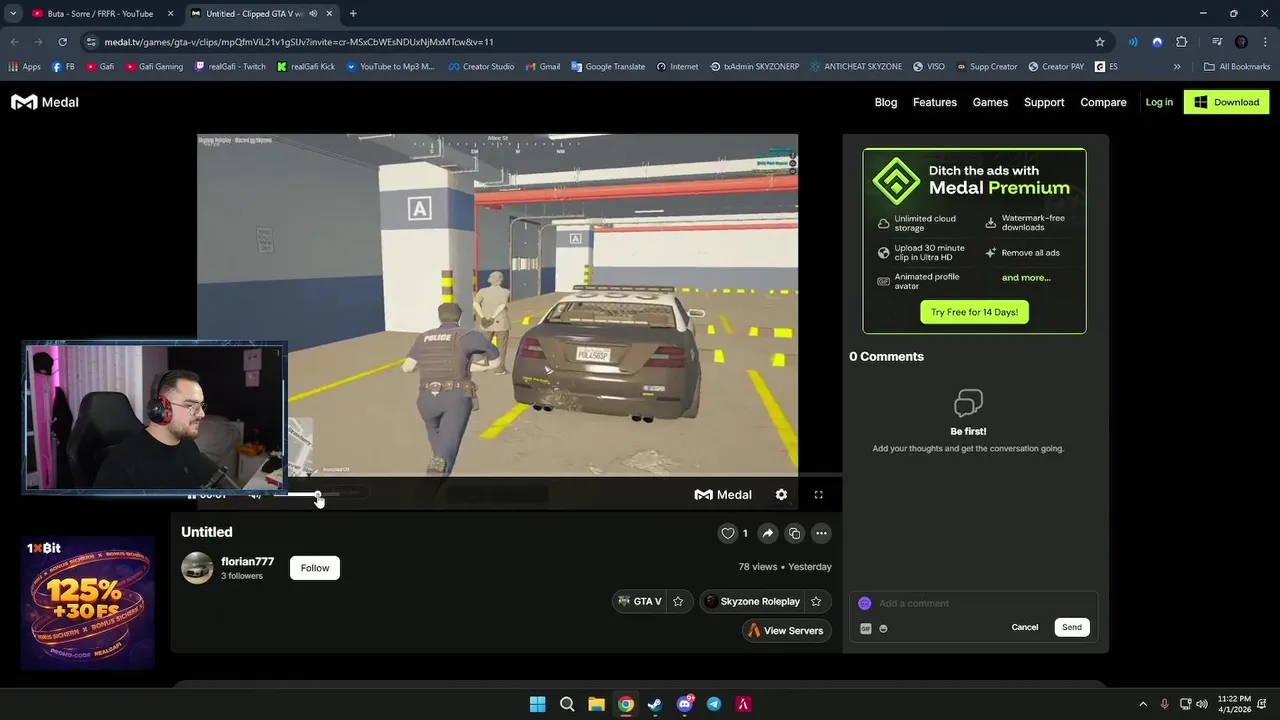1280x720 pixels.
Task: Open the emoji picker in comment box
Action: point(883,628)
